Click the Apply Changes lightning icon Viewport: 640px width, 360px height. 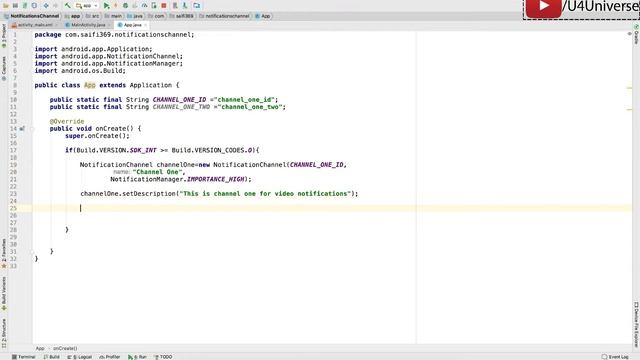click(x=116, y=6)
